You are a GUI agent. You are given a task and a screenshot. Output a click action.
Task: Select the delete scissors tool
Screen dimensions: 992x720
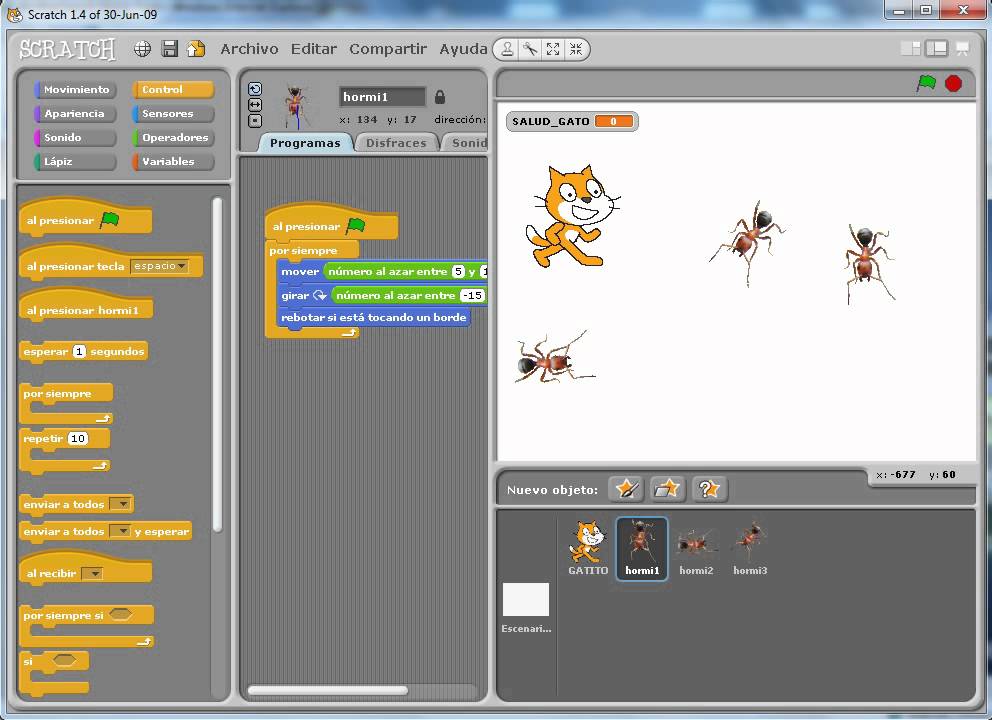pos(530,49)
